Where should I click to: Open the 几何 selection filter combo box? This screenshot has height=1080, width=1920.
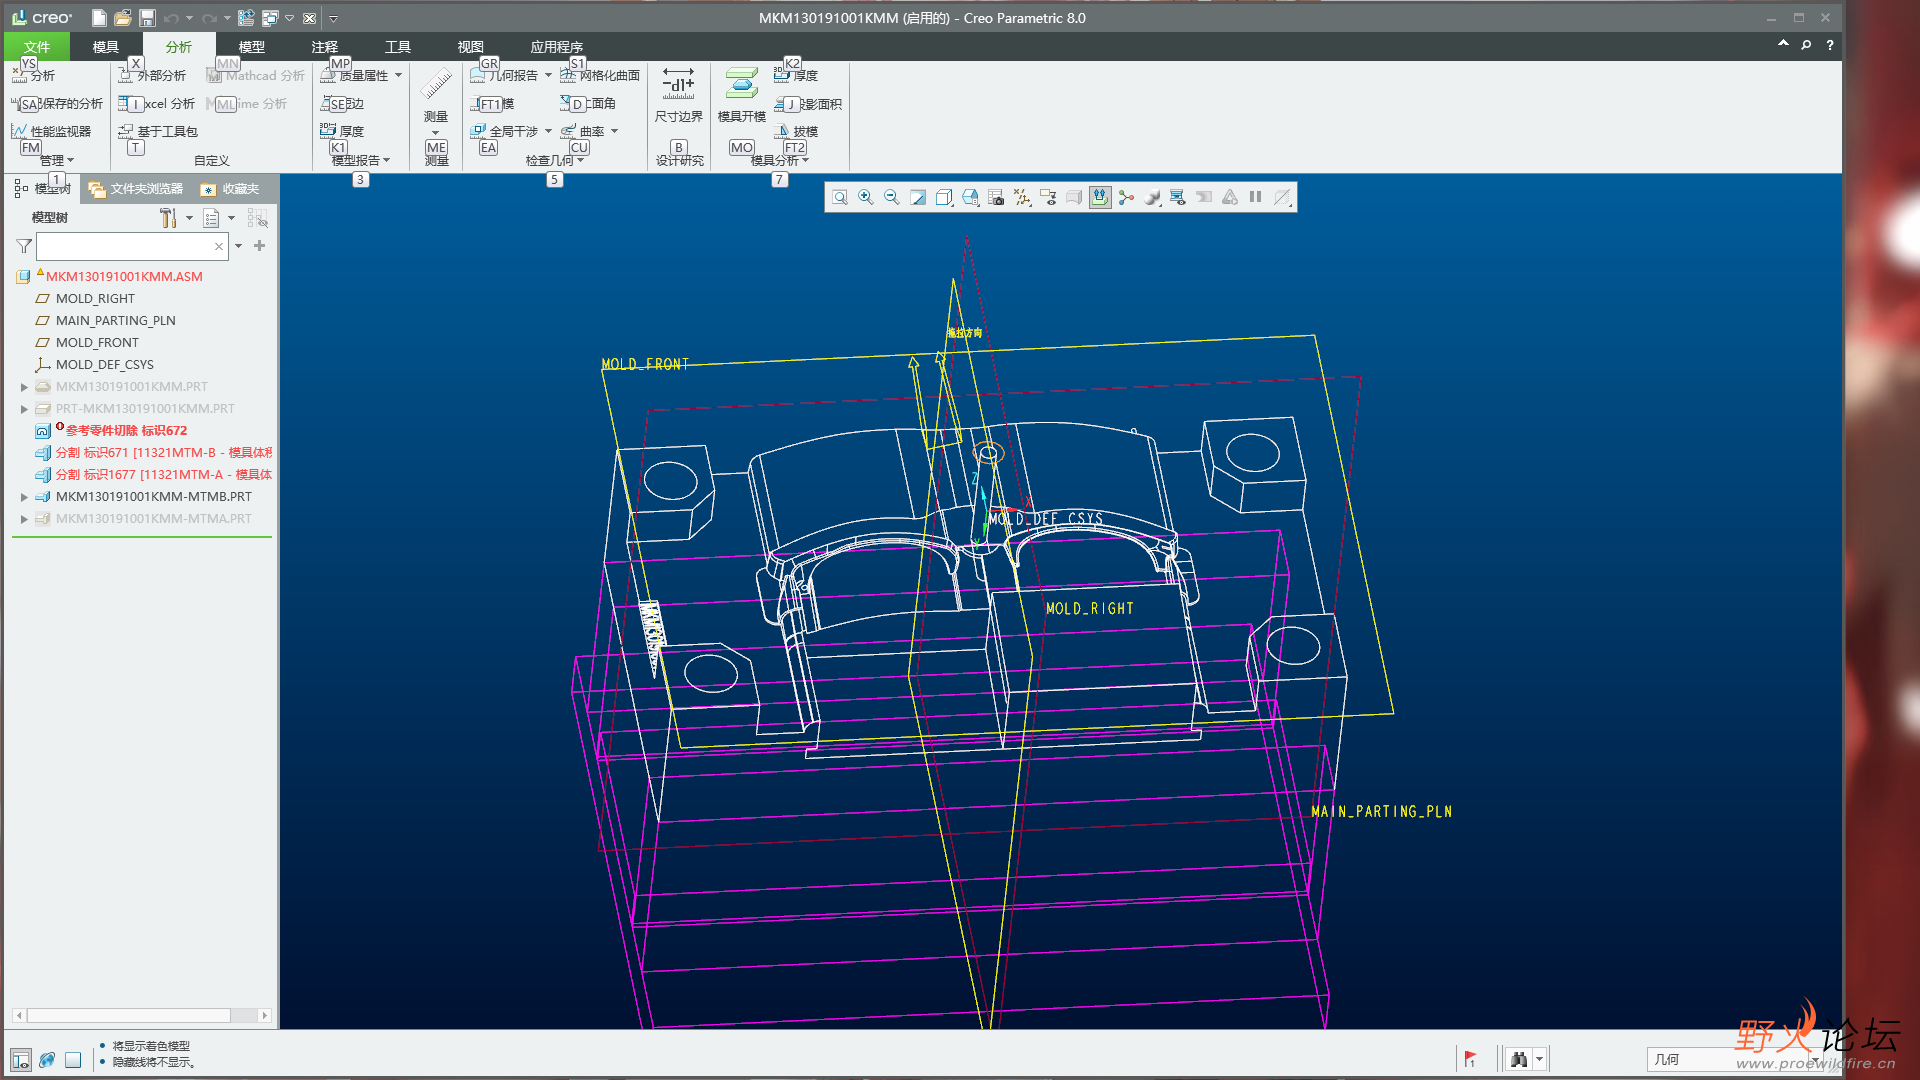coord(1735,1059)
